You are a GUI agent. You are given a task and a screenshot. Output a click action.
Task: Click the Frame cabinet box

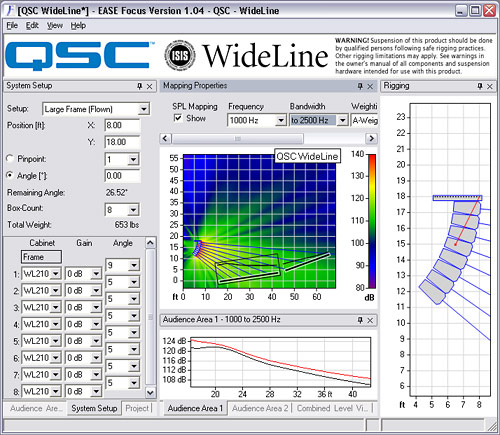[41, 257]
